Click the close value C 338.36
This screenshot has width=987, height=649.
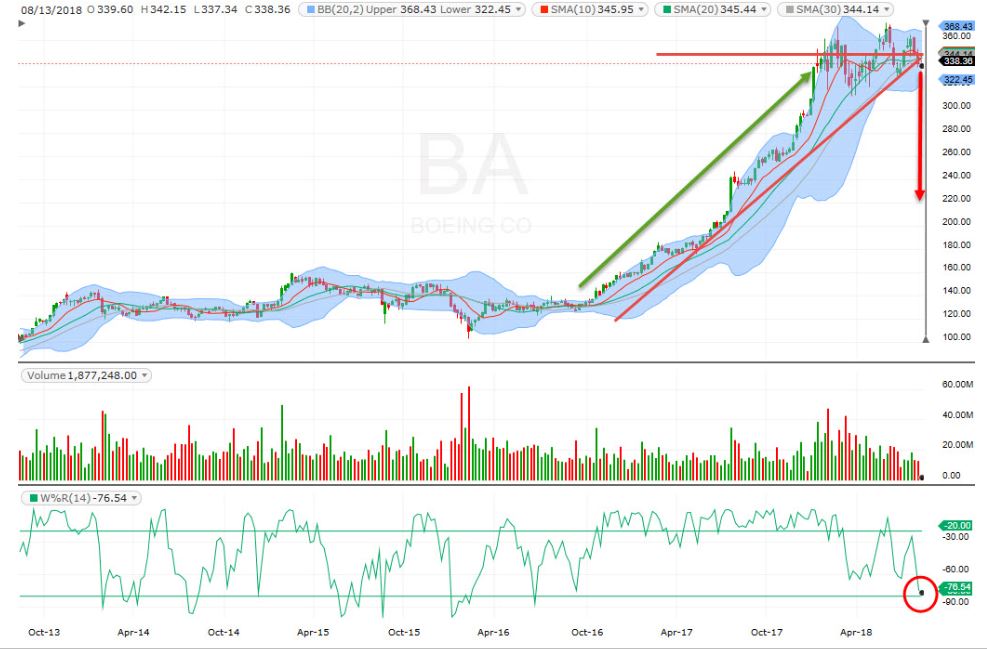(268, 9)
